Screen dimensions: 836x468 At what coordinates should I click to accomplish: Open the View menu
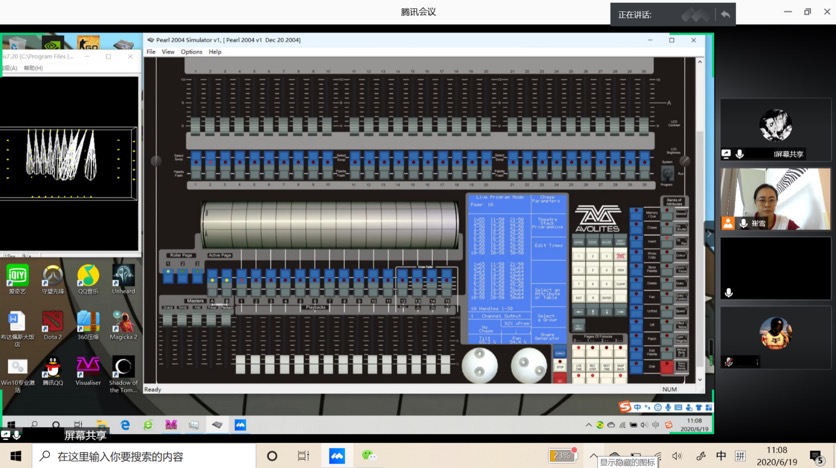pos(168,52)
